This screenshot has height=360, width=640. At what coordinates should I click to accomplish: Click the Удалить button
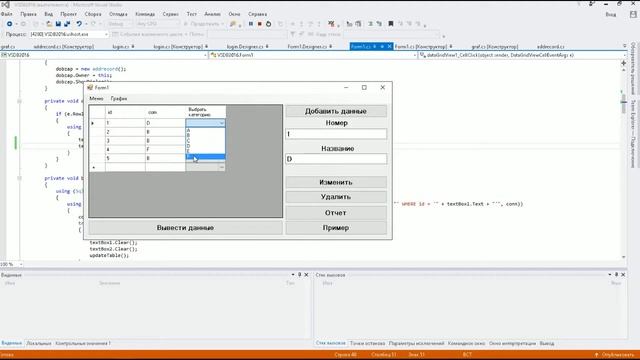pyautogui.click(x=336, y=197)
